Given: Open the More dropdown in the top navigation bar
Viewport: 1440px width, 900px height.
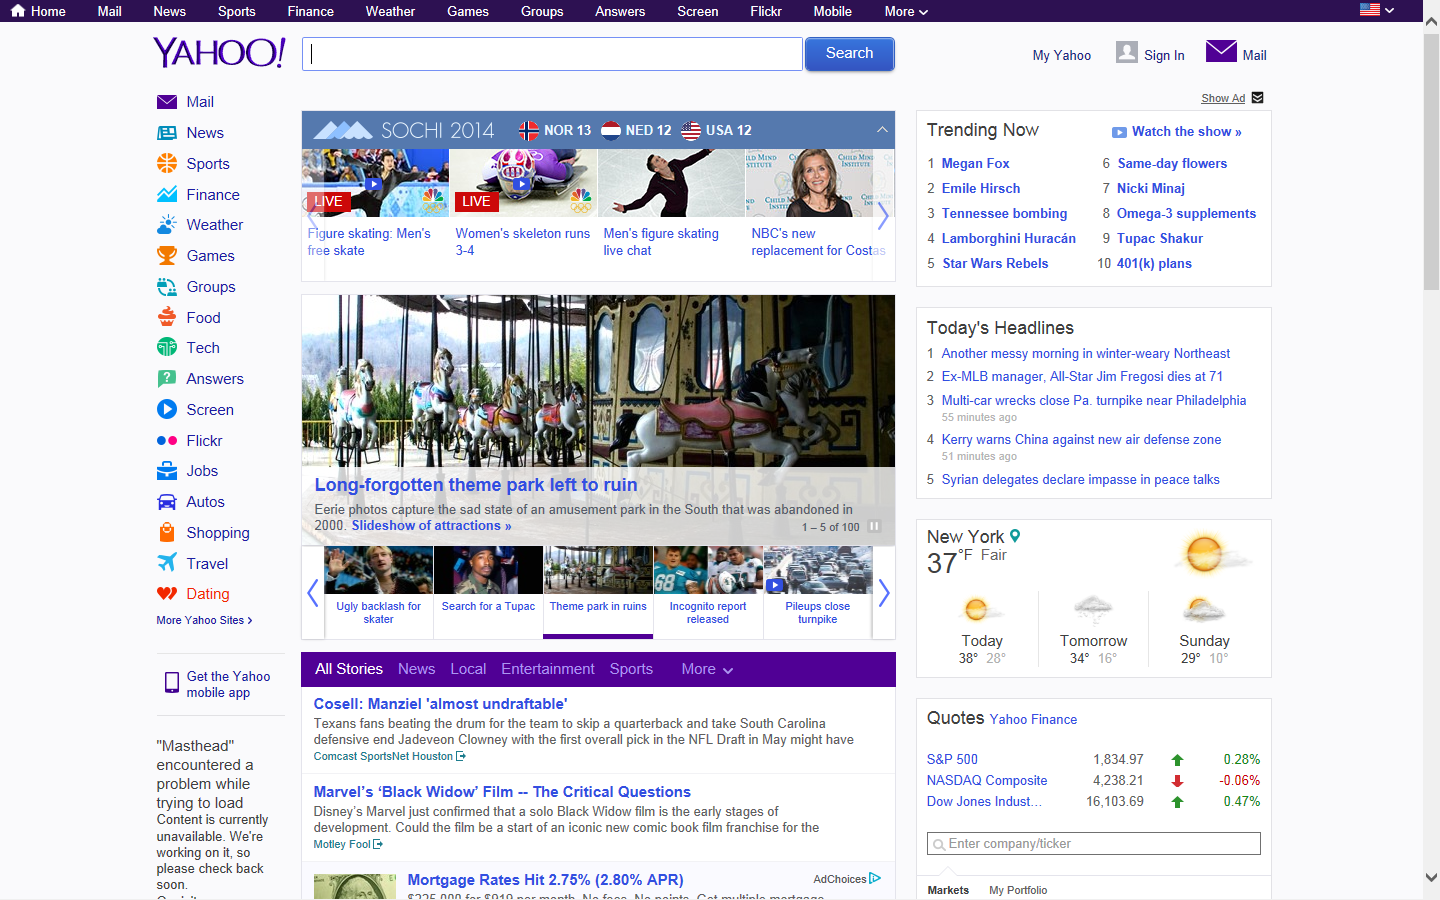Looking at the screenshot, I should click(906, 11).
